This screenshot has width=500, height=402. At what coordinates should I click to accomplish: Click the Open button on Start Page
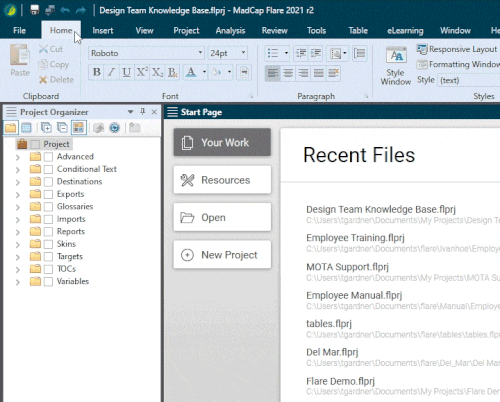222,217
